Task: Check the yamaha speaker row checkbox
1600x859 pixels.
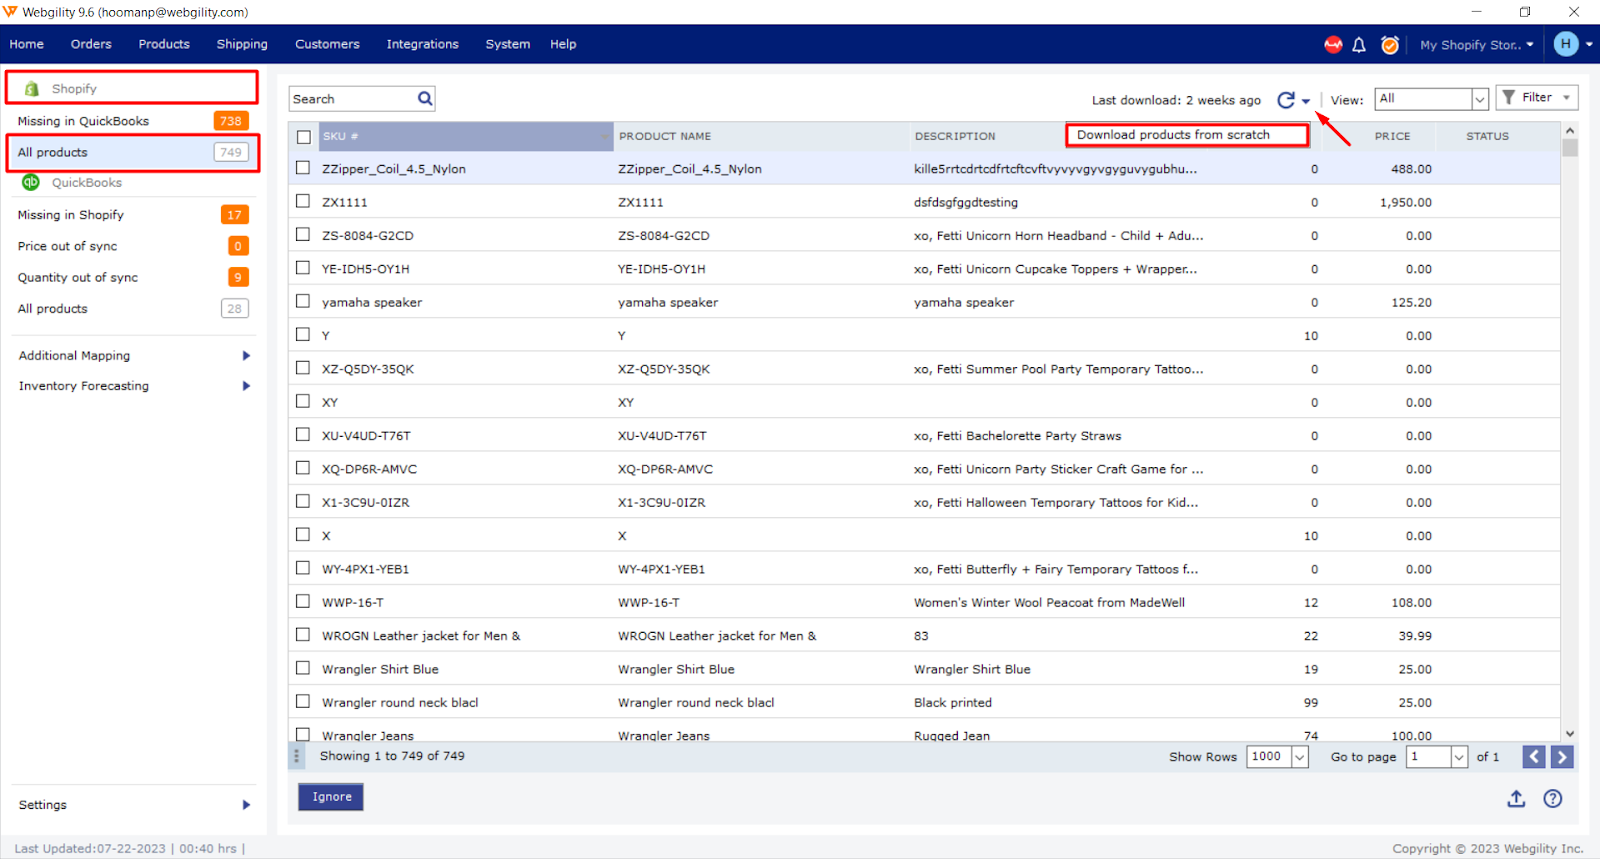Action: click(303, 301)
